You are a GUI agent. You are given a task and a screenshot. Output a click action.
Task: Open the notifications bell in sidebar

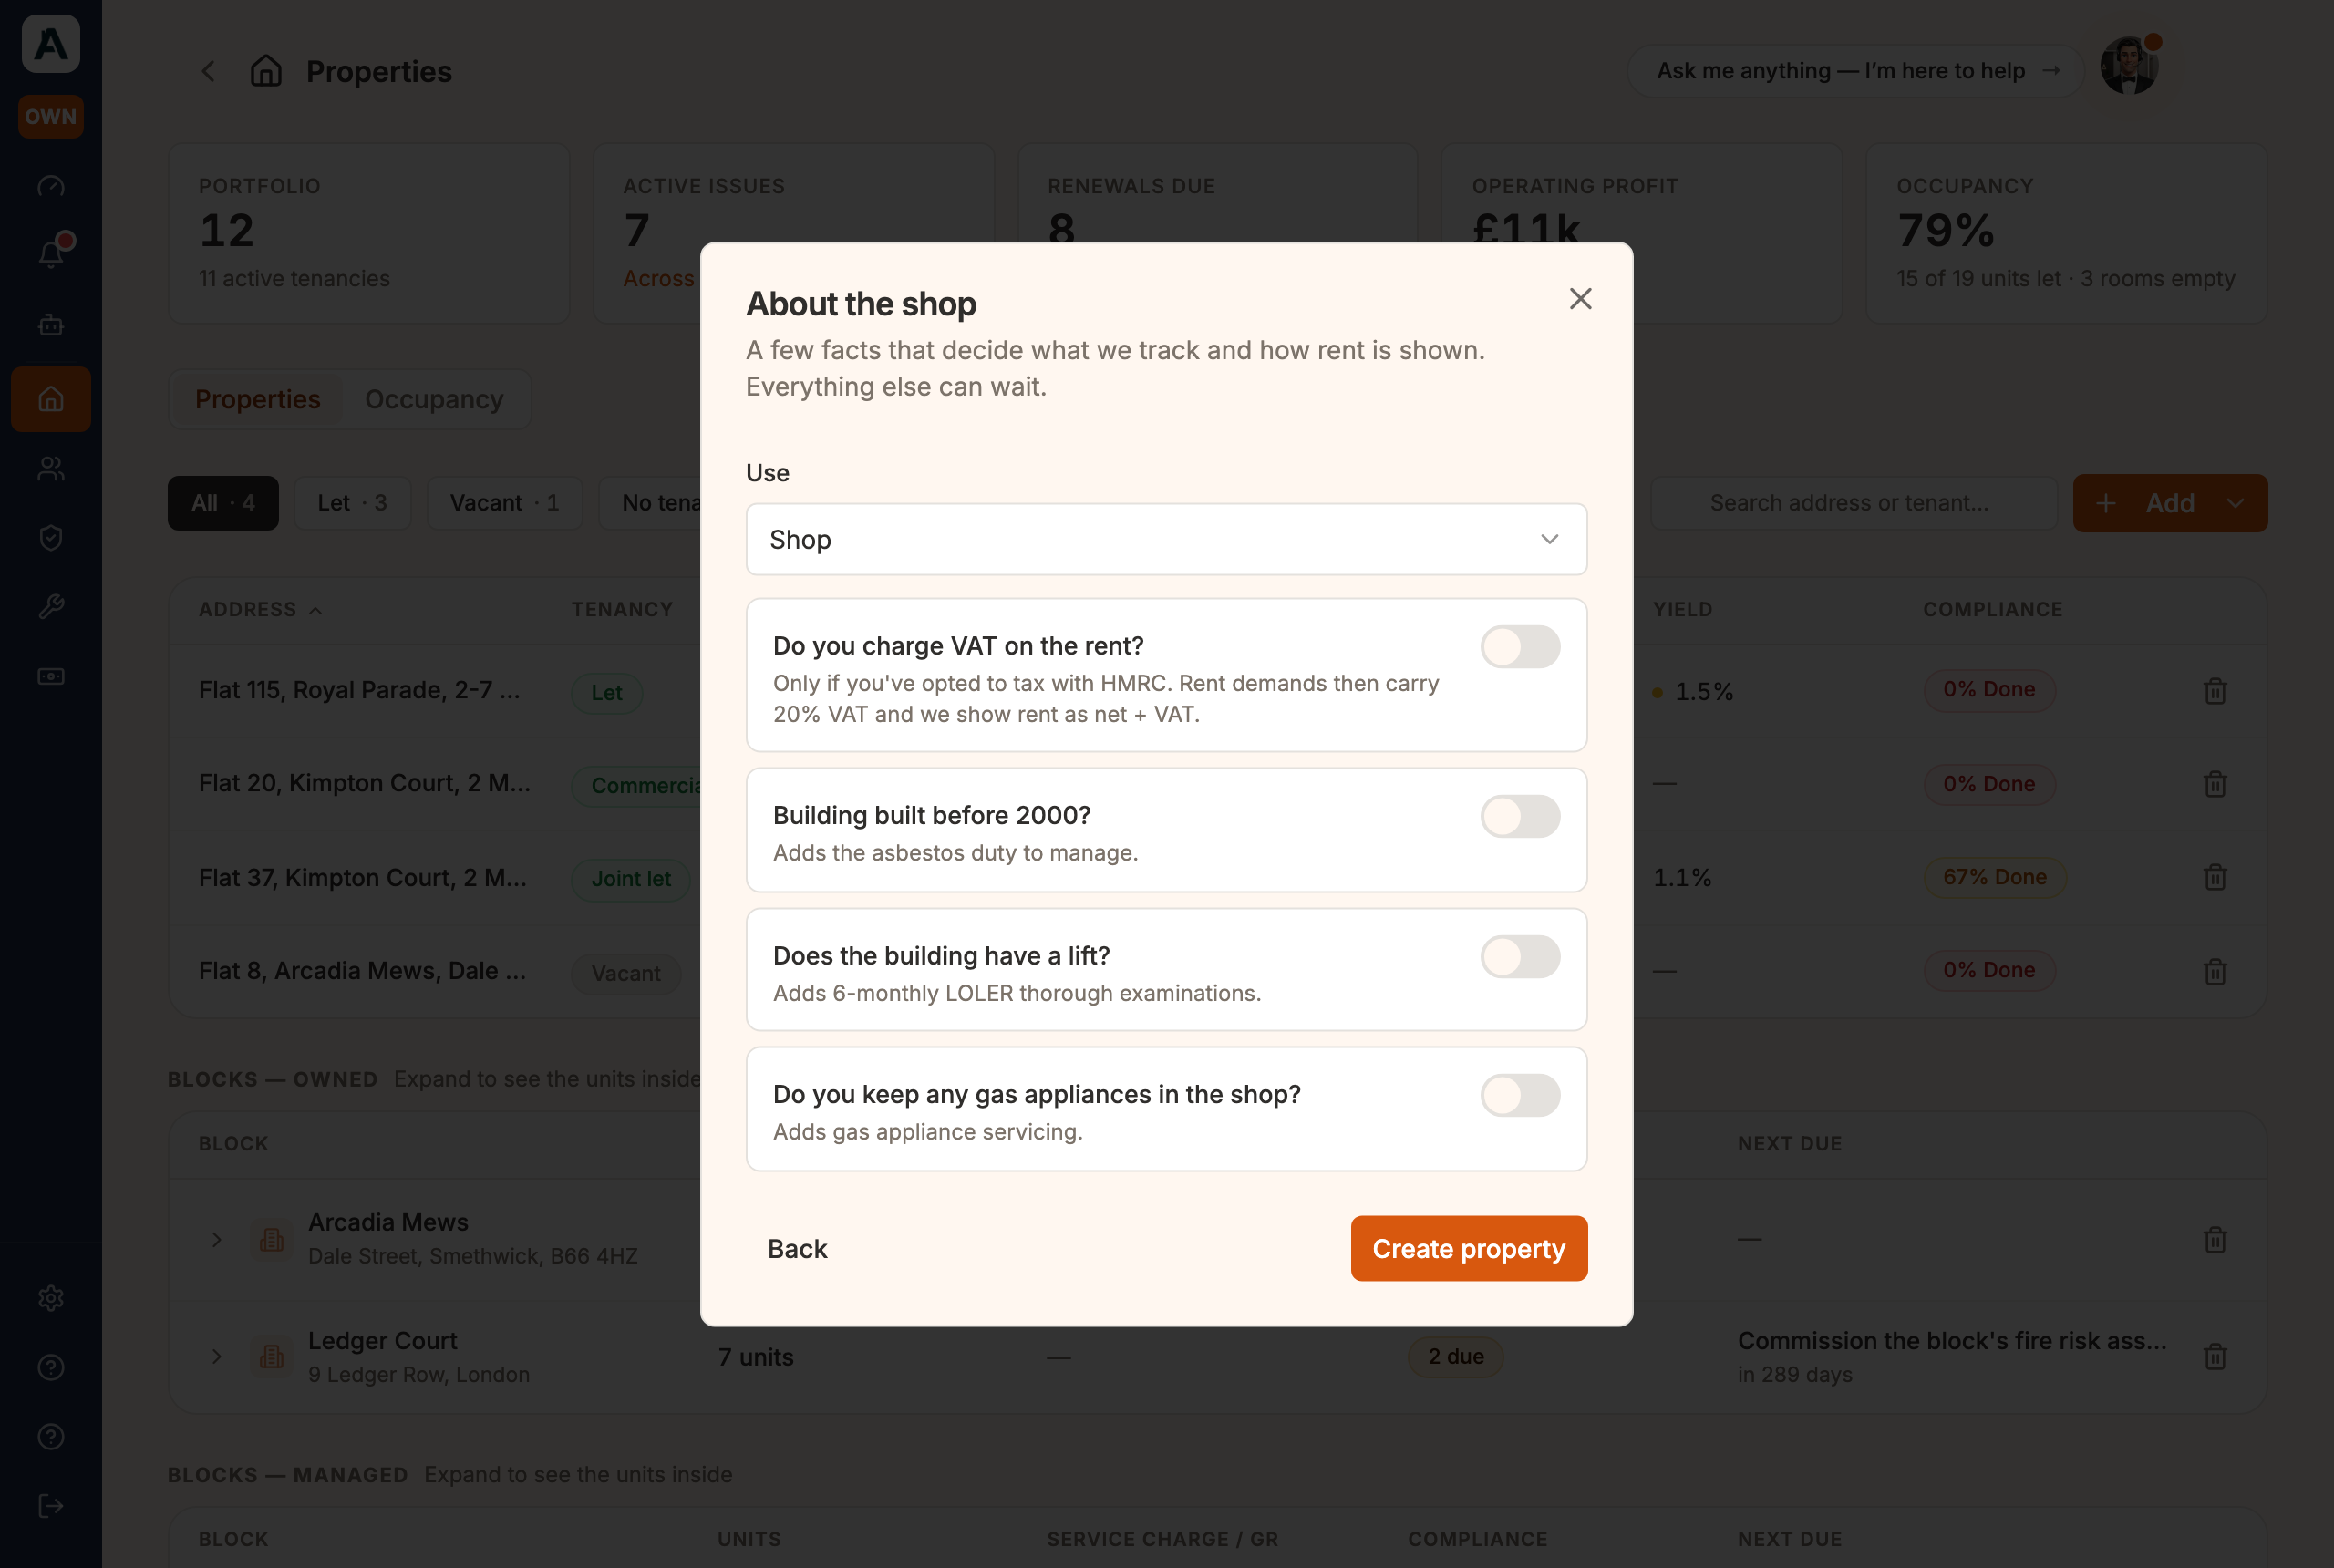pyautogui.click(x=51, y=254)
